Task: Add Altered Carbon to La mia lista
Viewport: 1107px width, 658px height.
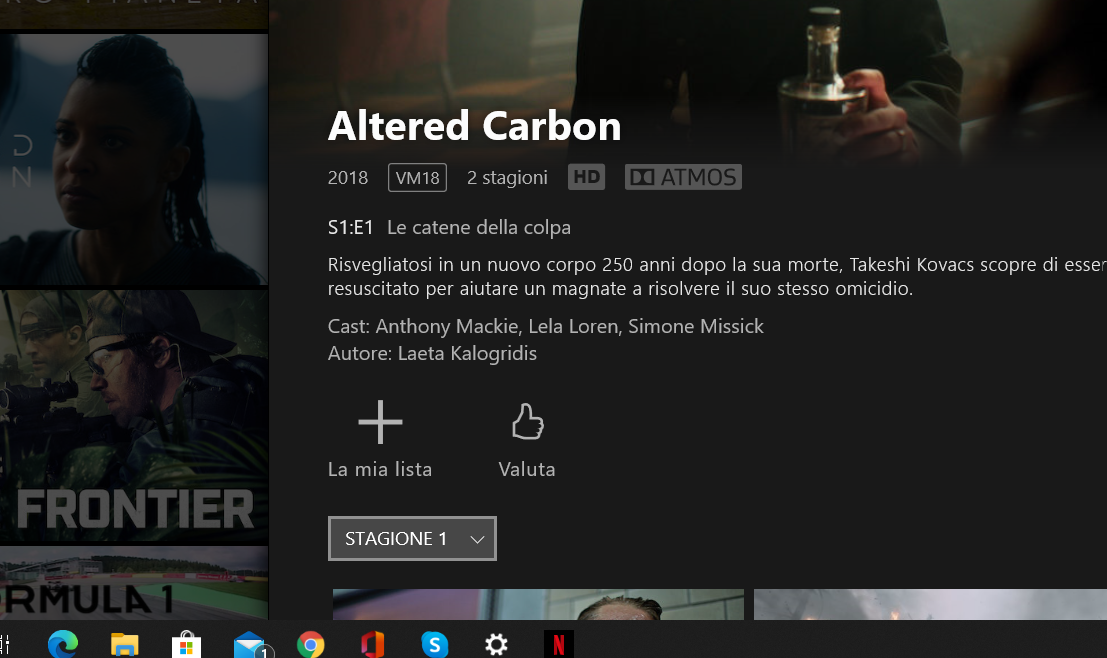Action: [380, 422]
